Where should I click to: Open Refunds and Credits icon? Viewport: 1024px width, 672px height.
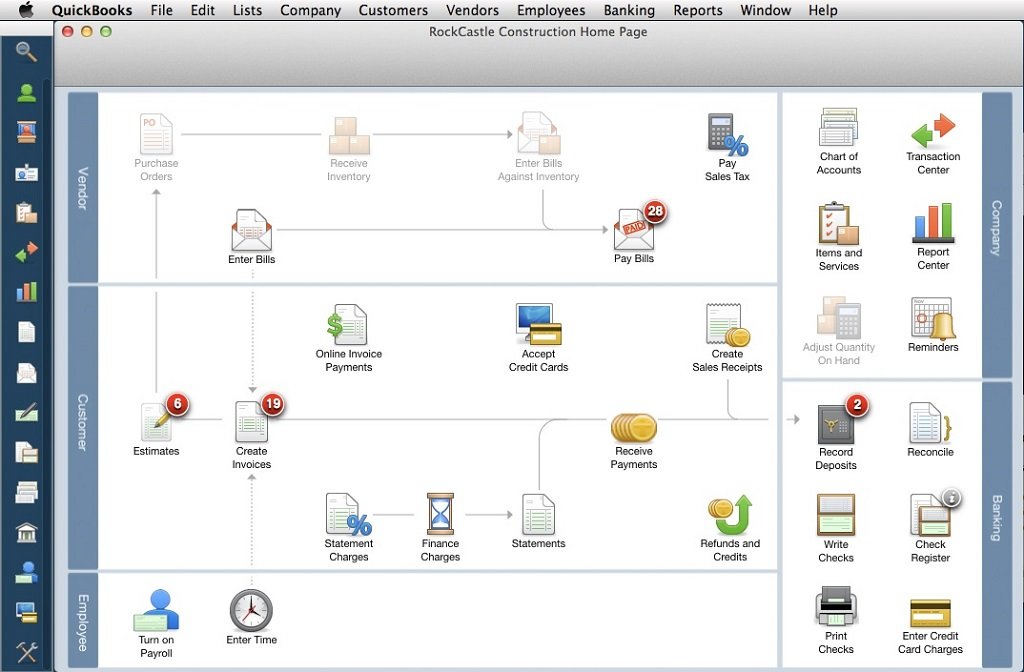(x=730, y=515)
